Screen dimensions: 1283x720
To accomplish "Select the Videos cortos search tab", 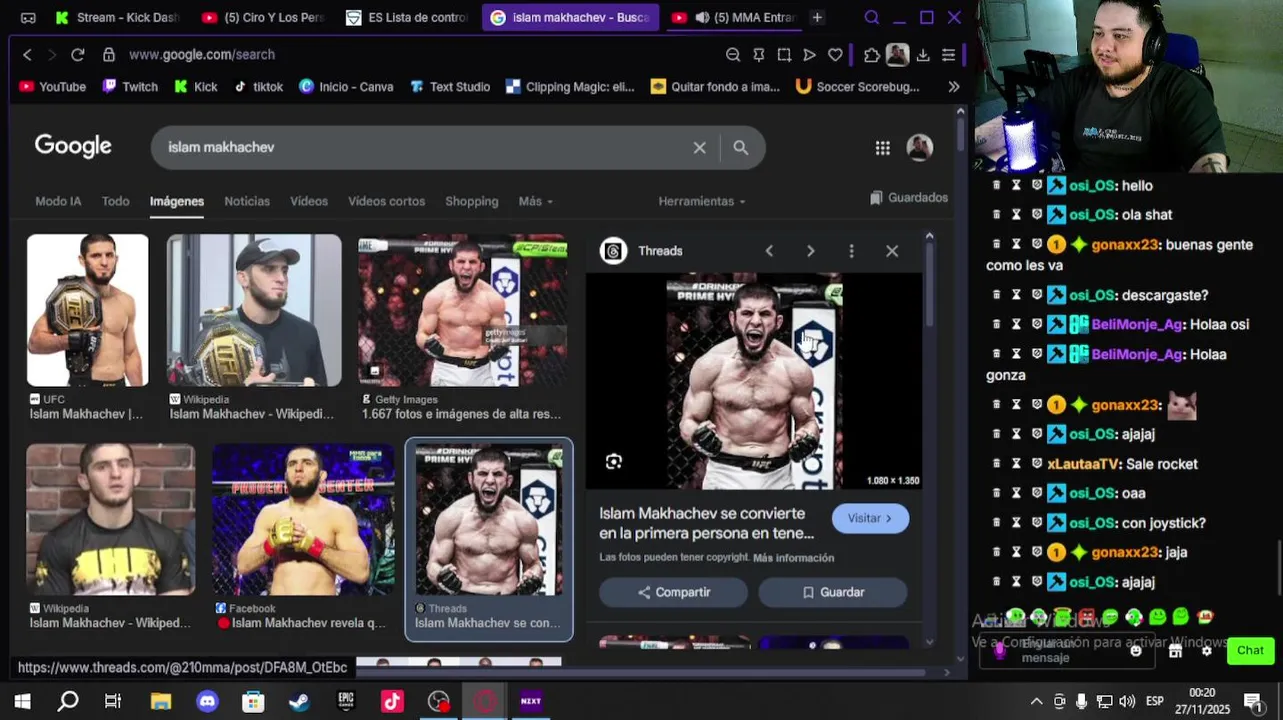I will click(x=386, y=201).
